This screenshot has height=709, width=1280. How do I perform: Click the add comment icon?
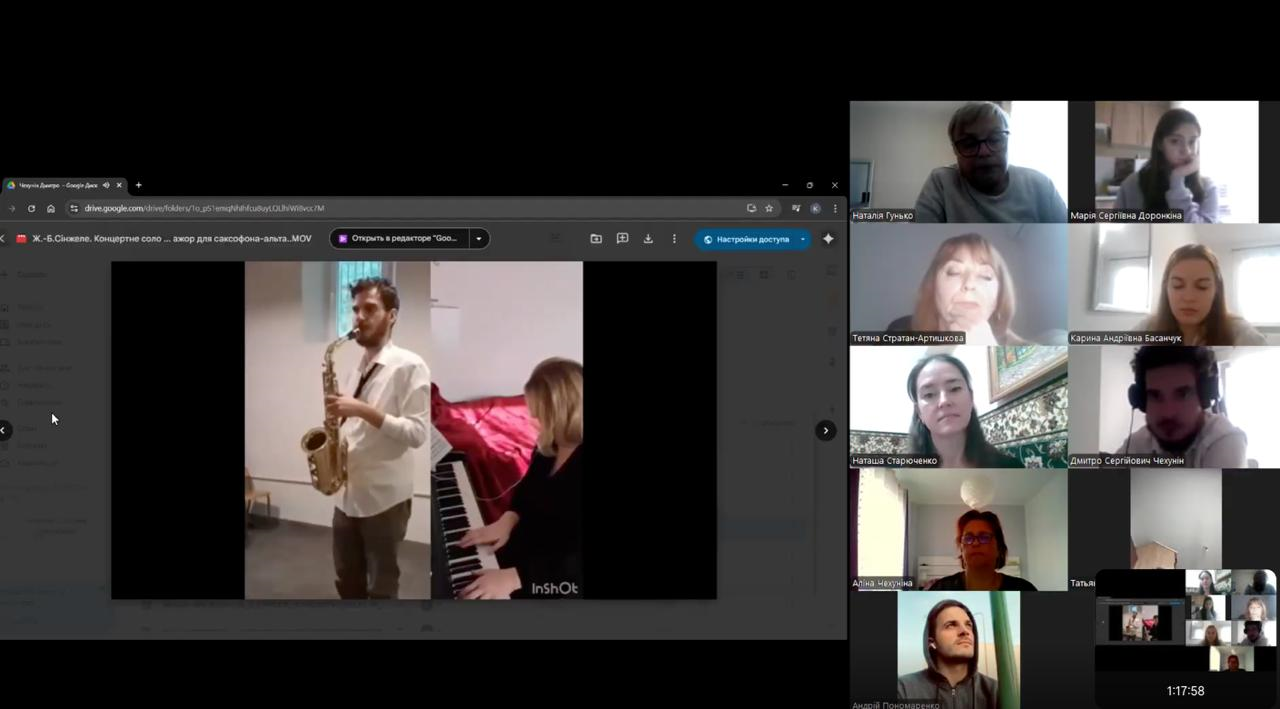(x=622, y=239)
